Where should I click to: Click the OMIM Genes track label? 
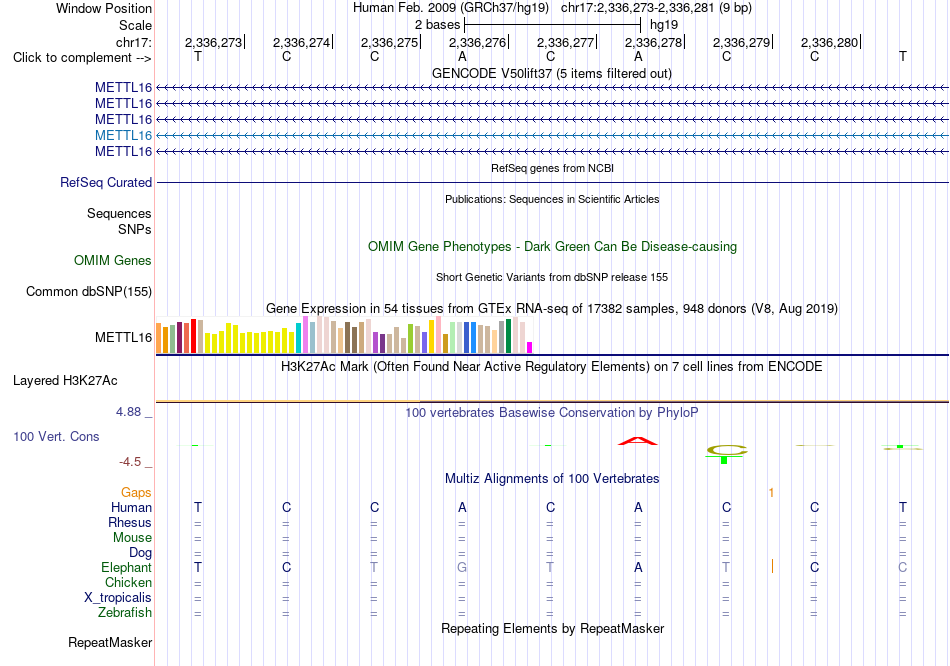[x=113, y=261]
